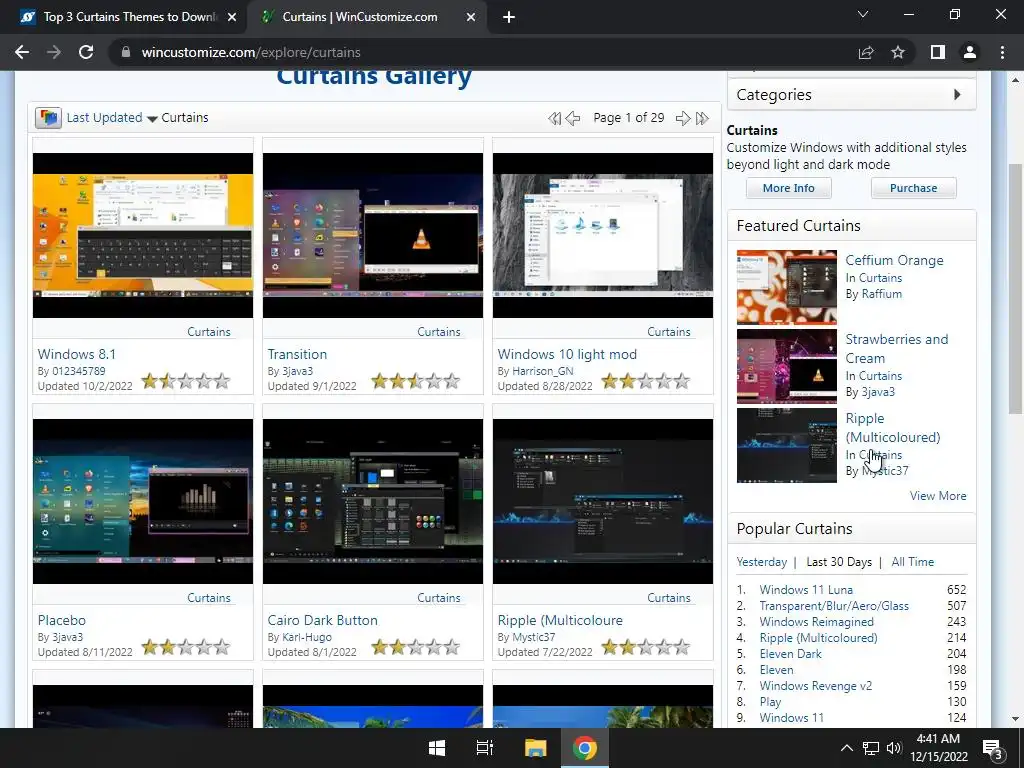Go back using browser back arrow
1024x768 pixels.
pos(22,52)
